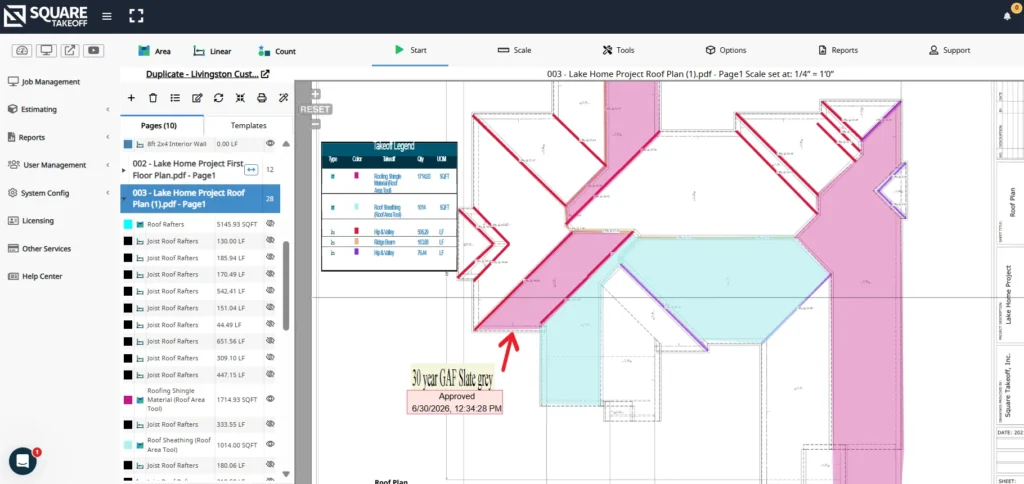Screen dimensions: 1024x484
Task: Click the magenta Roofing Shingle Material swatch
Action: click(x=128, y=399)
